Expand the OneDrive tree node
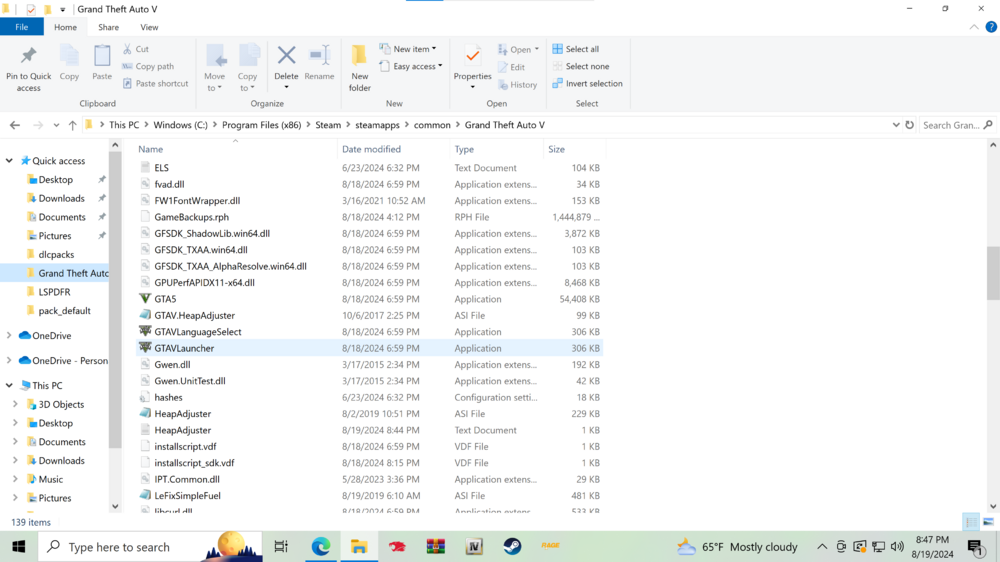Screen dimensions: 1000x562 tap(10, 336)
